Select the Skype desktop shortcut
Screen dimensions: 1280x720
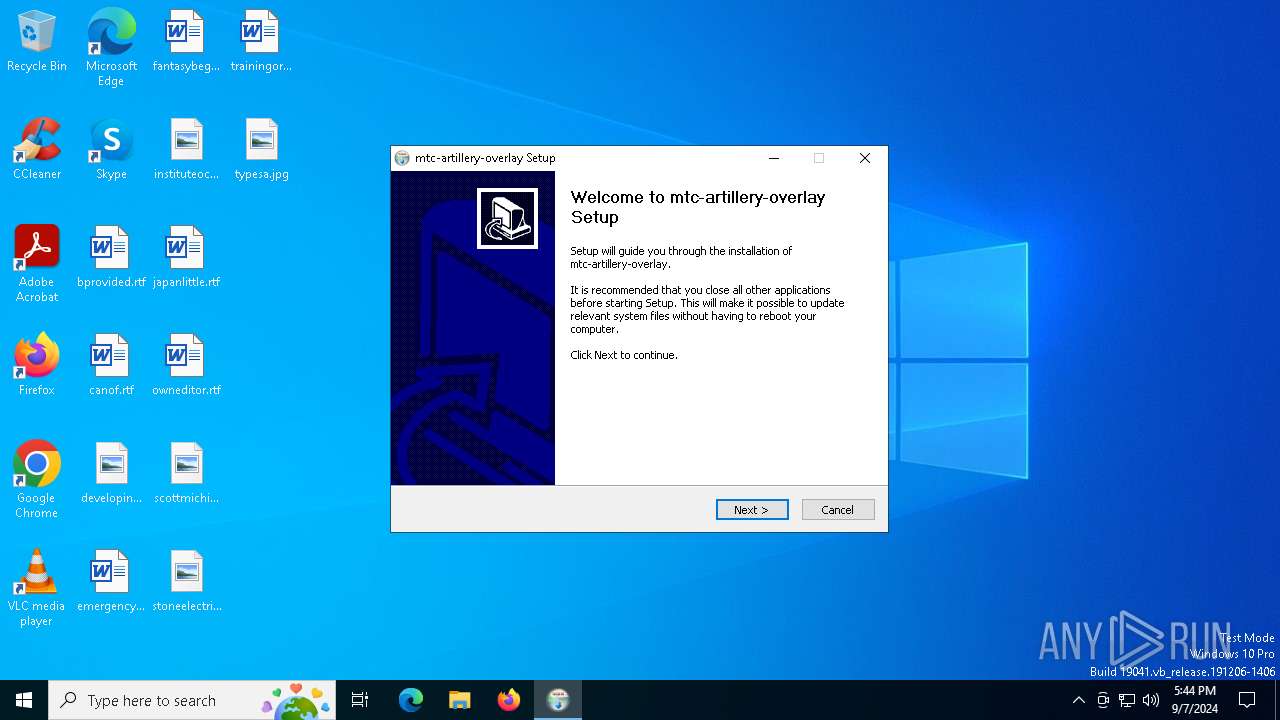[111, 149]
